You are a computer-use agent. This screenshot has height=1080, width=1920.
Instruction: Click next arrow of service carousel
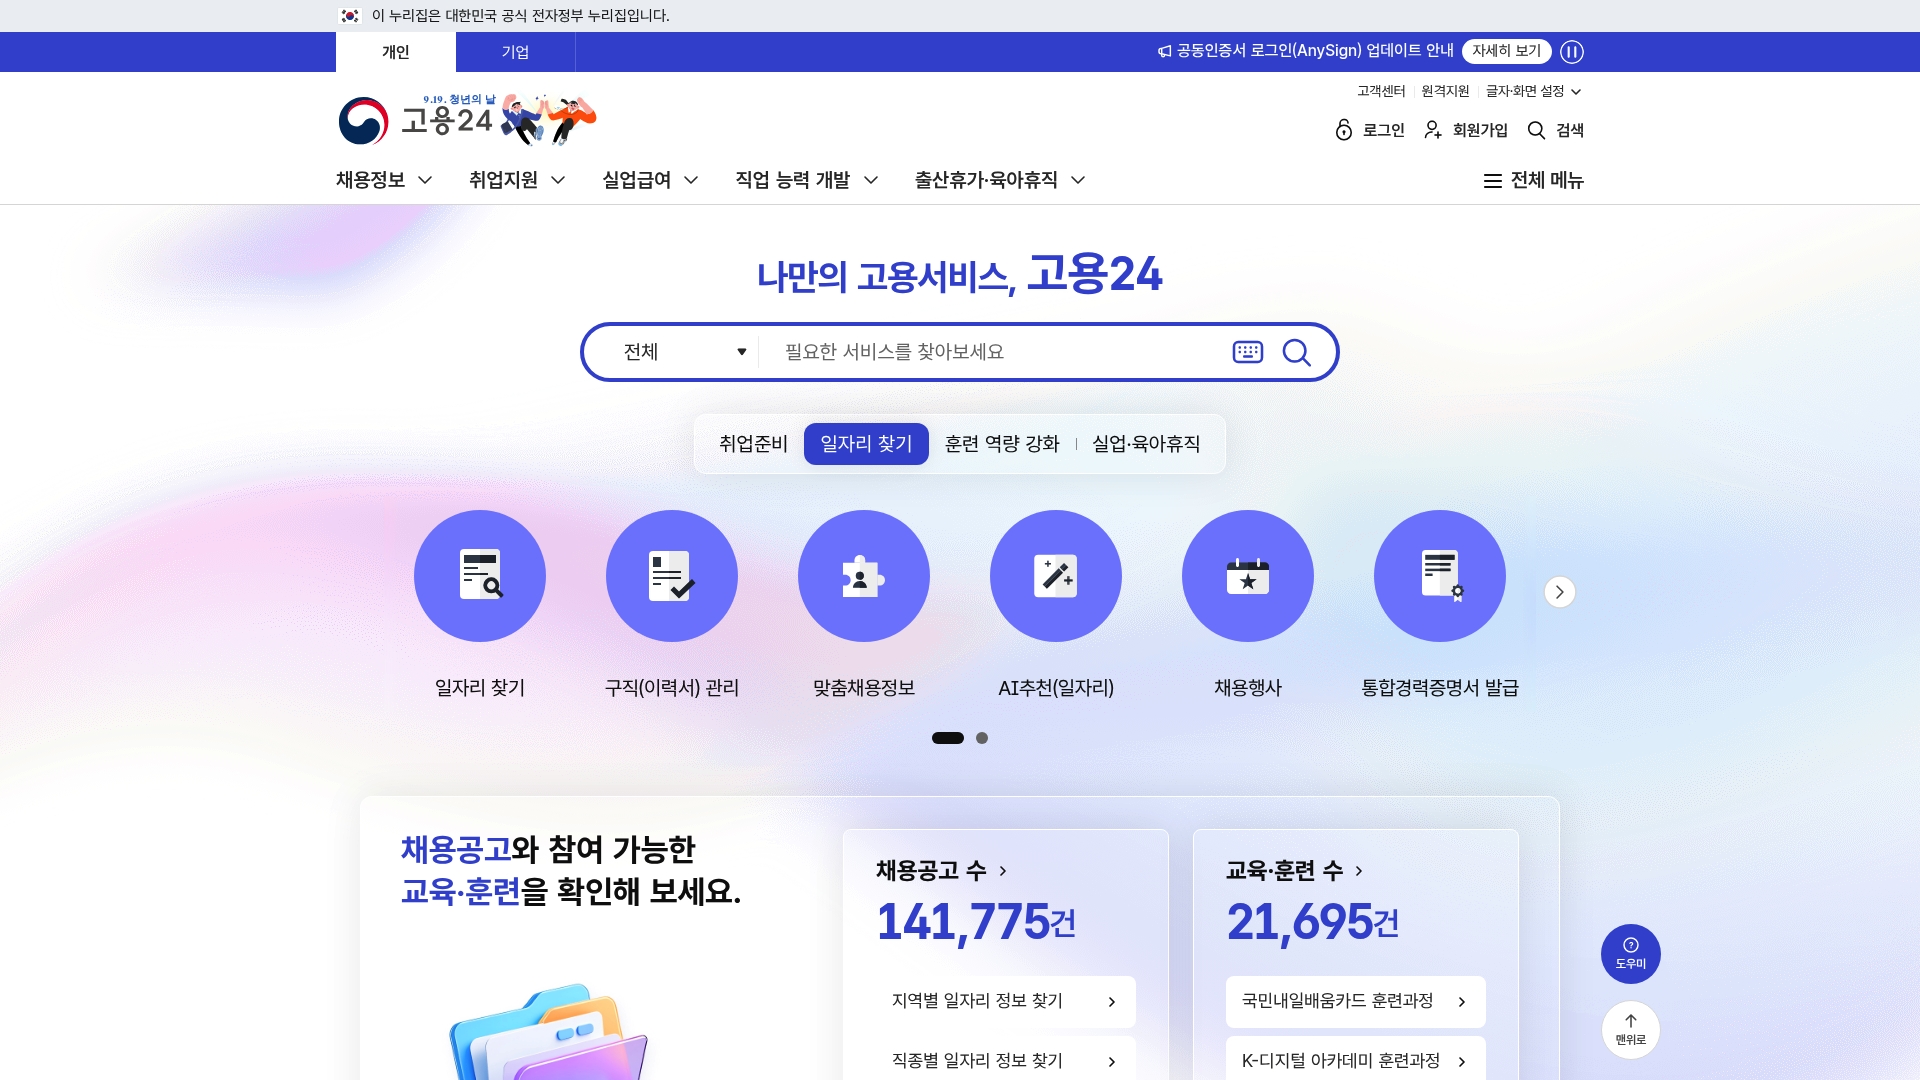pyautogui.click(x=1560, y=592)
